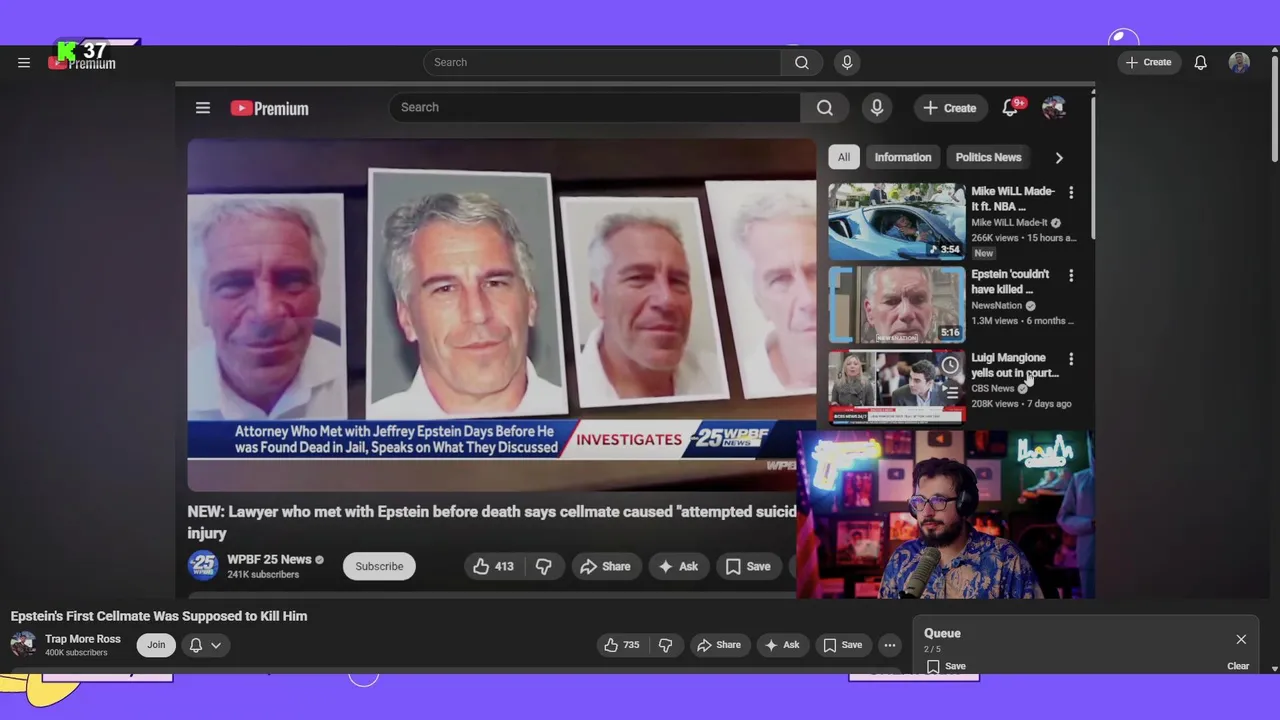
Task: Open inner bell with 9+ badge
Action: point(1011,108)
